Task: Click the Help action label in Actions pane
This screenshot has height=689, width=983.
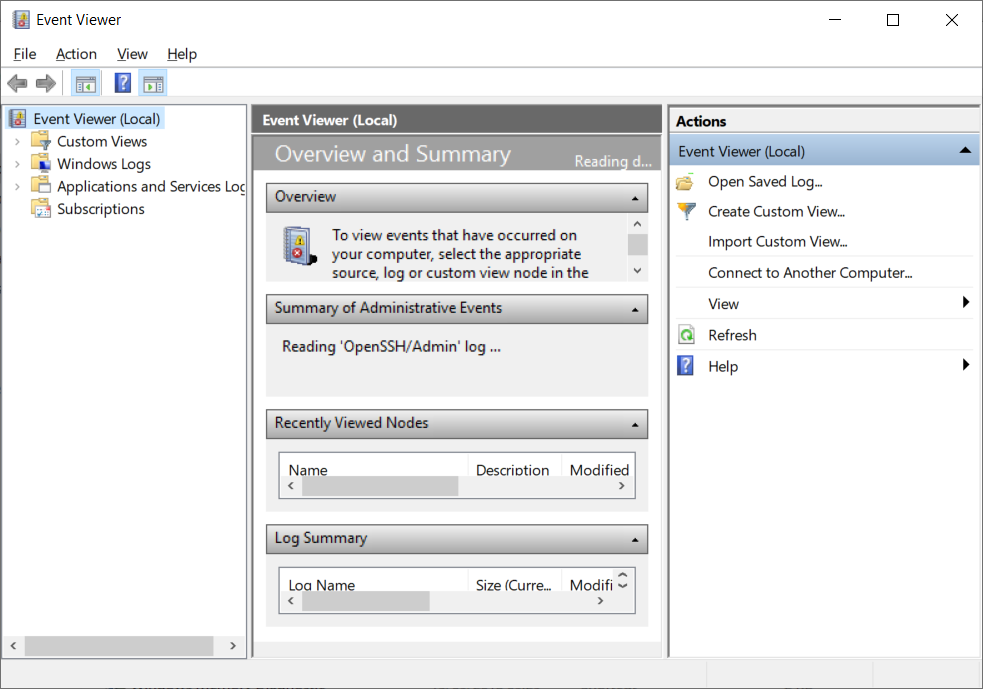Action: (x=723, y=366)
